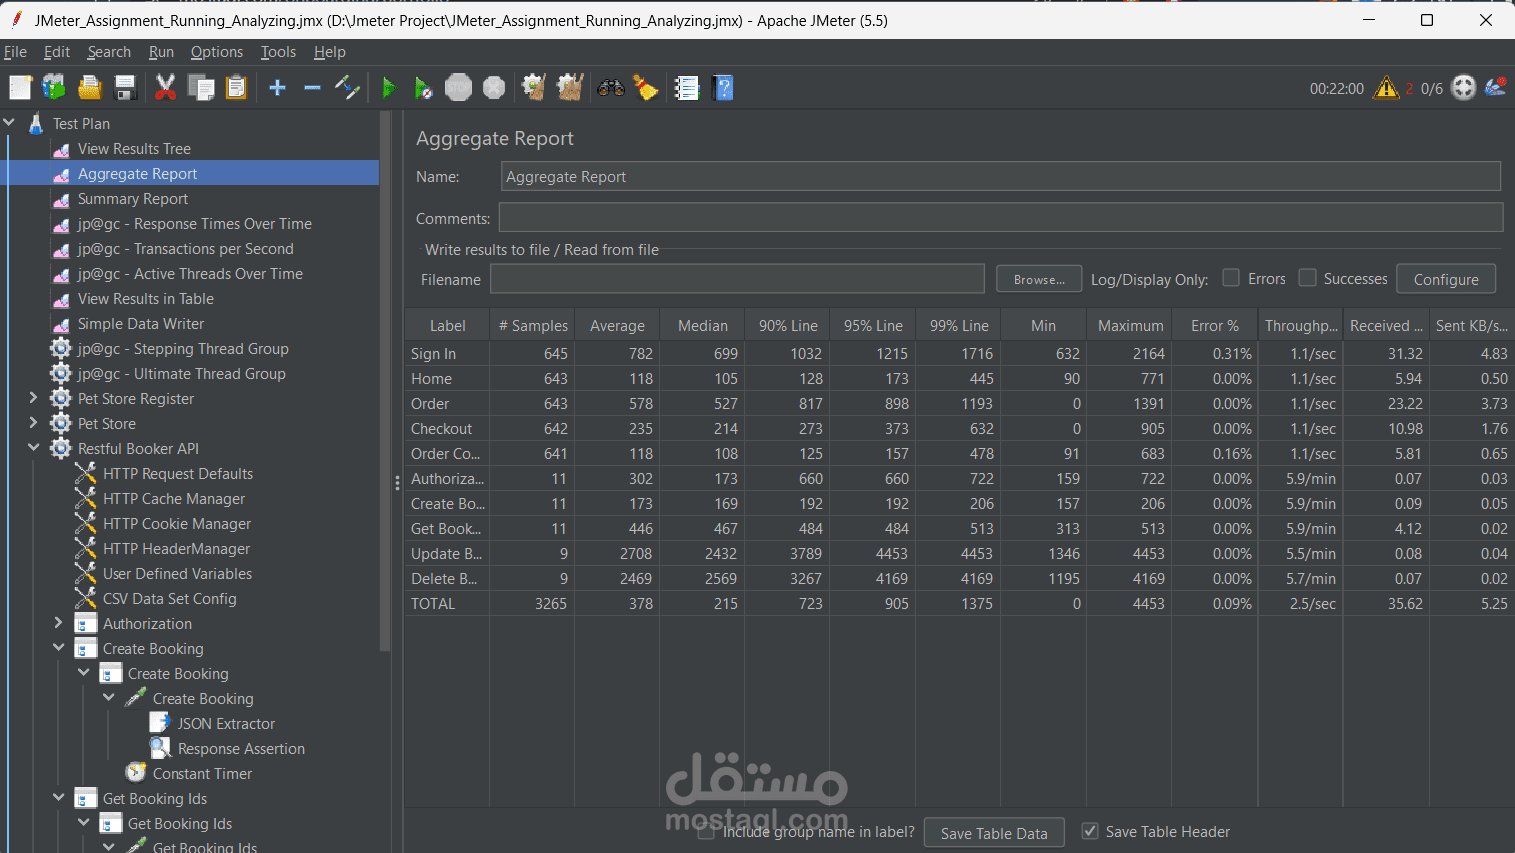Enable the Errors log filter checkbox
The image size is (1515, 853).
(x=1231, y=278)
